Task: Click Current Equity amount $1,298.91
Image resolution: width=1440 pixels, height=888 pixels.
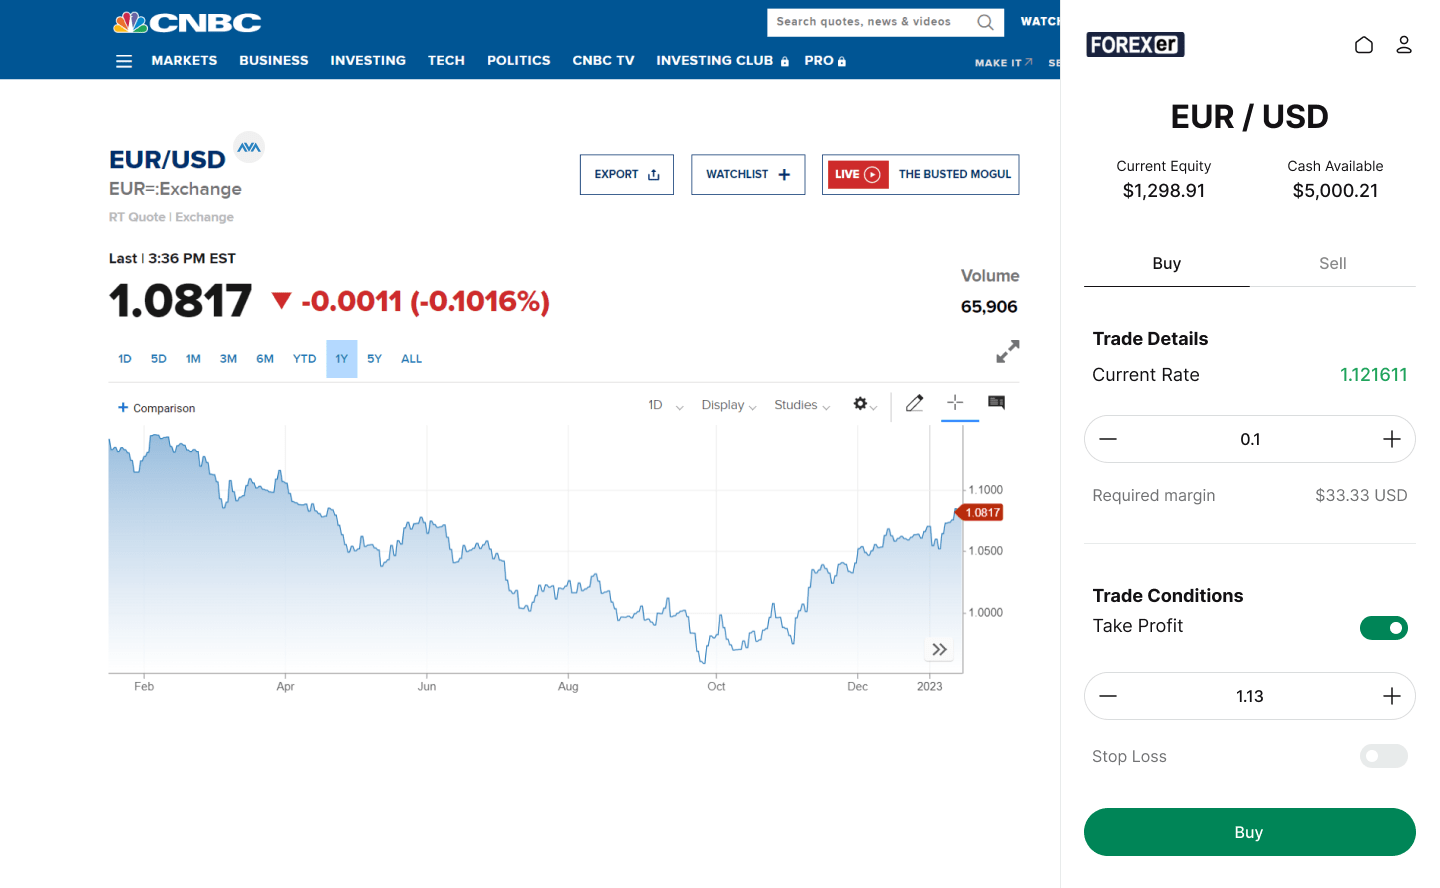Action: [x=1164, y=191]
